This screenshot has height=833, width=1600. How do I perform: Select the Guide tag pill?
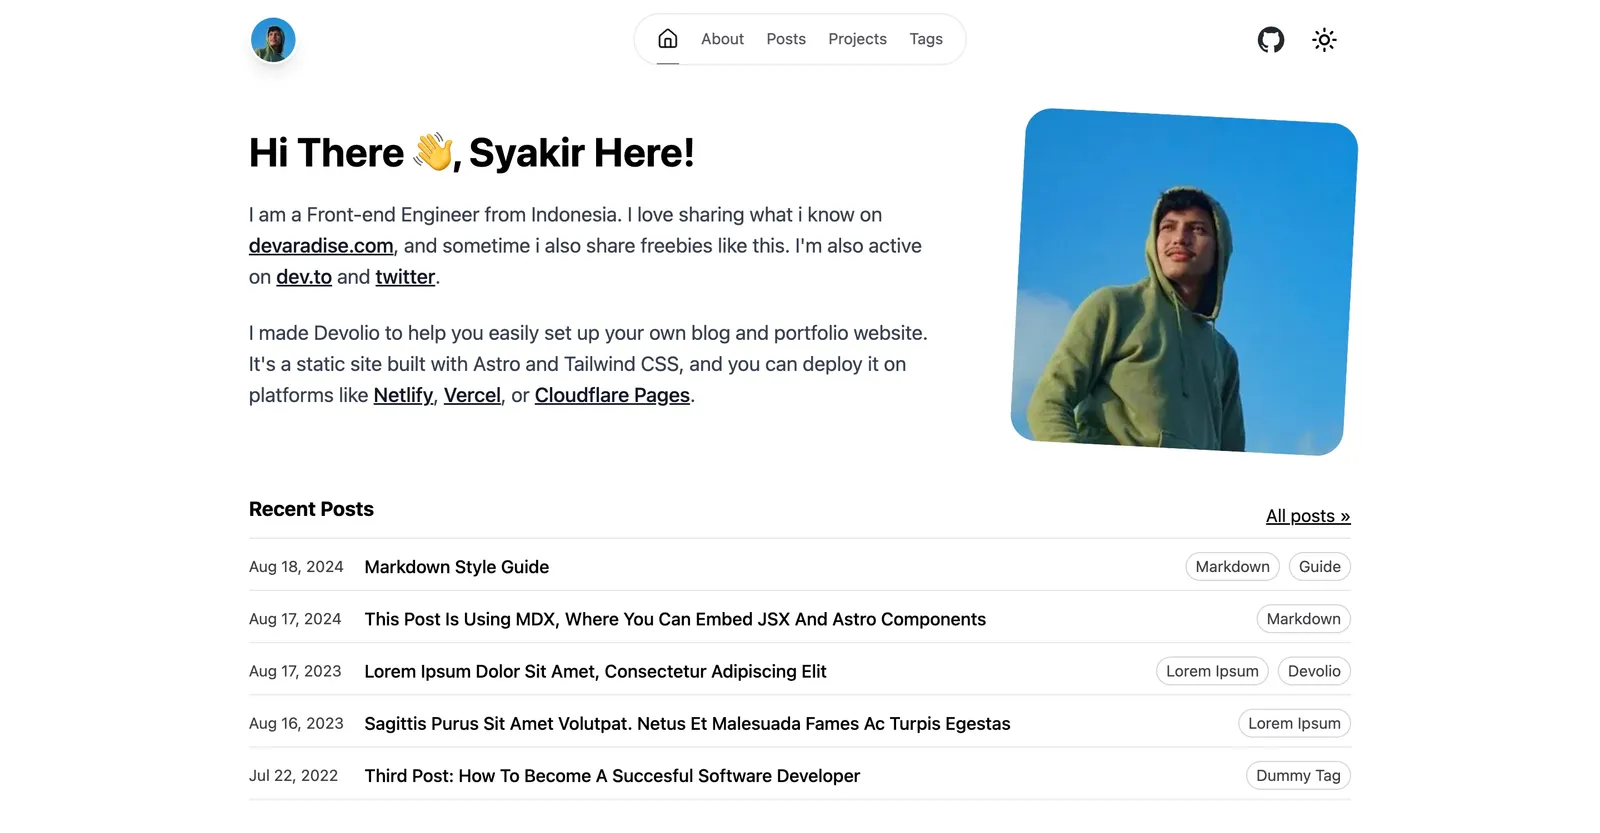[x=1319, y=567]
